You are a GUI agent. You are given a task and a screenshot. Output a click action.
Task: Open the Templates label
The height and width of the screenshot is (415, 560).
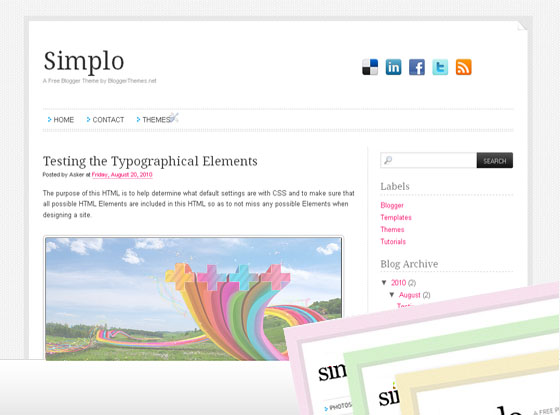click(396, 218)
